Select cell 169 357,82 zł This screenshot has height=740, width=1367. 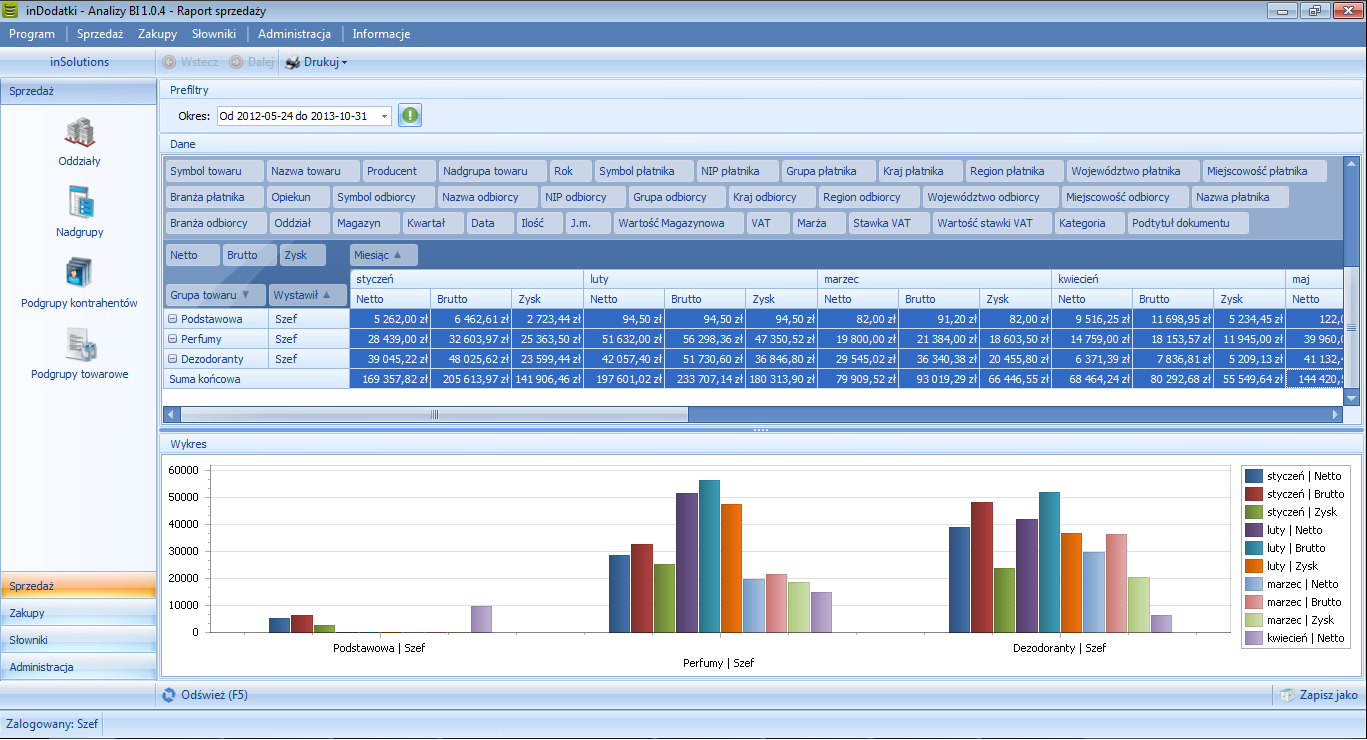(390, 379)
